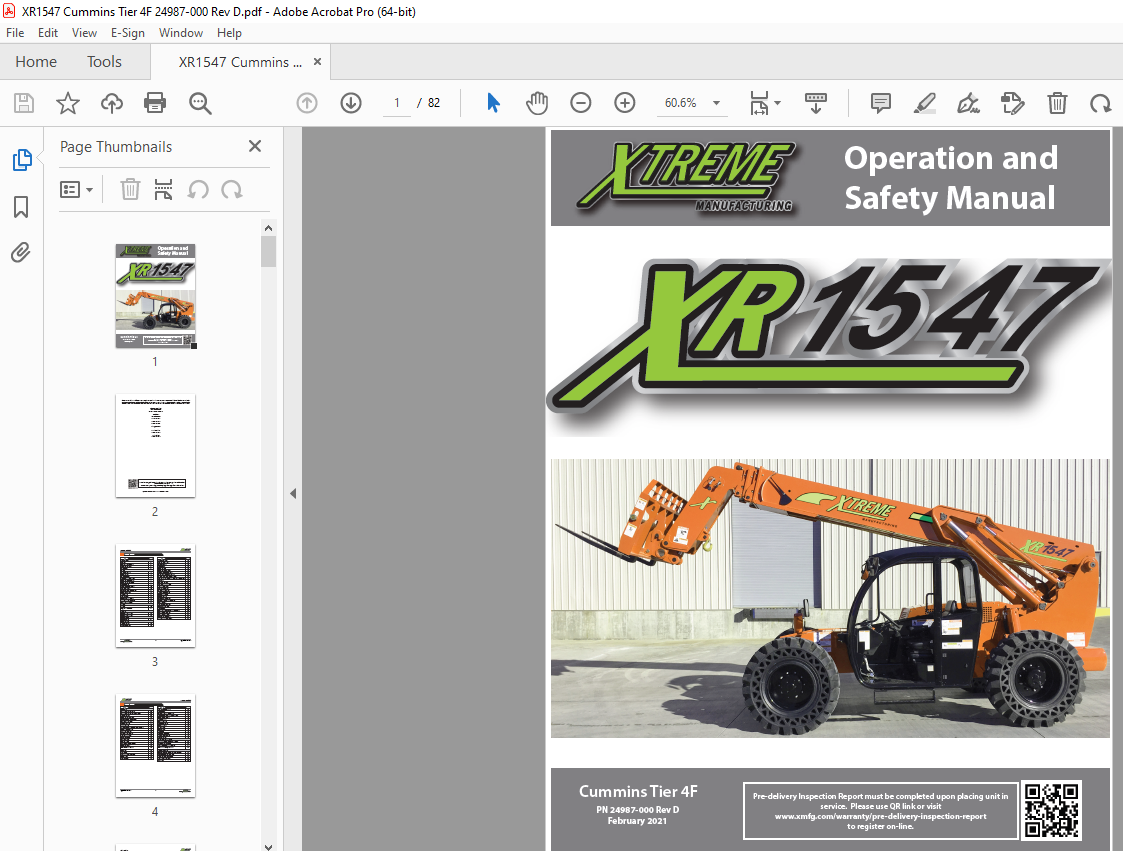Click the page number input field

397,103
